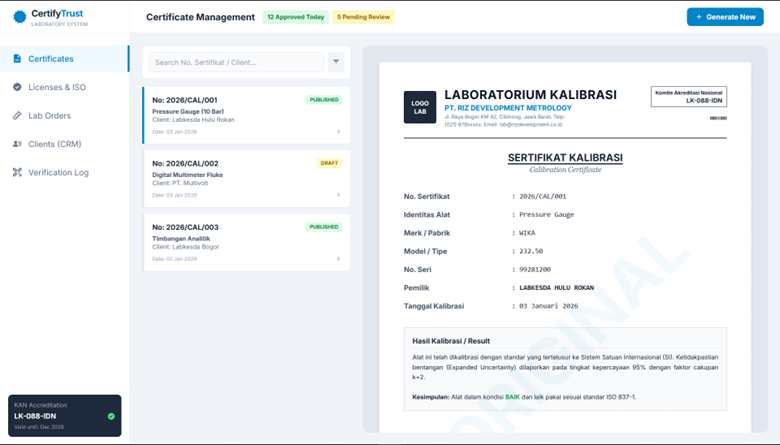Click the Licenses & ISO badge icon
This screenshot has height=445, width=780.
click(x=17, y=87)
